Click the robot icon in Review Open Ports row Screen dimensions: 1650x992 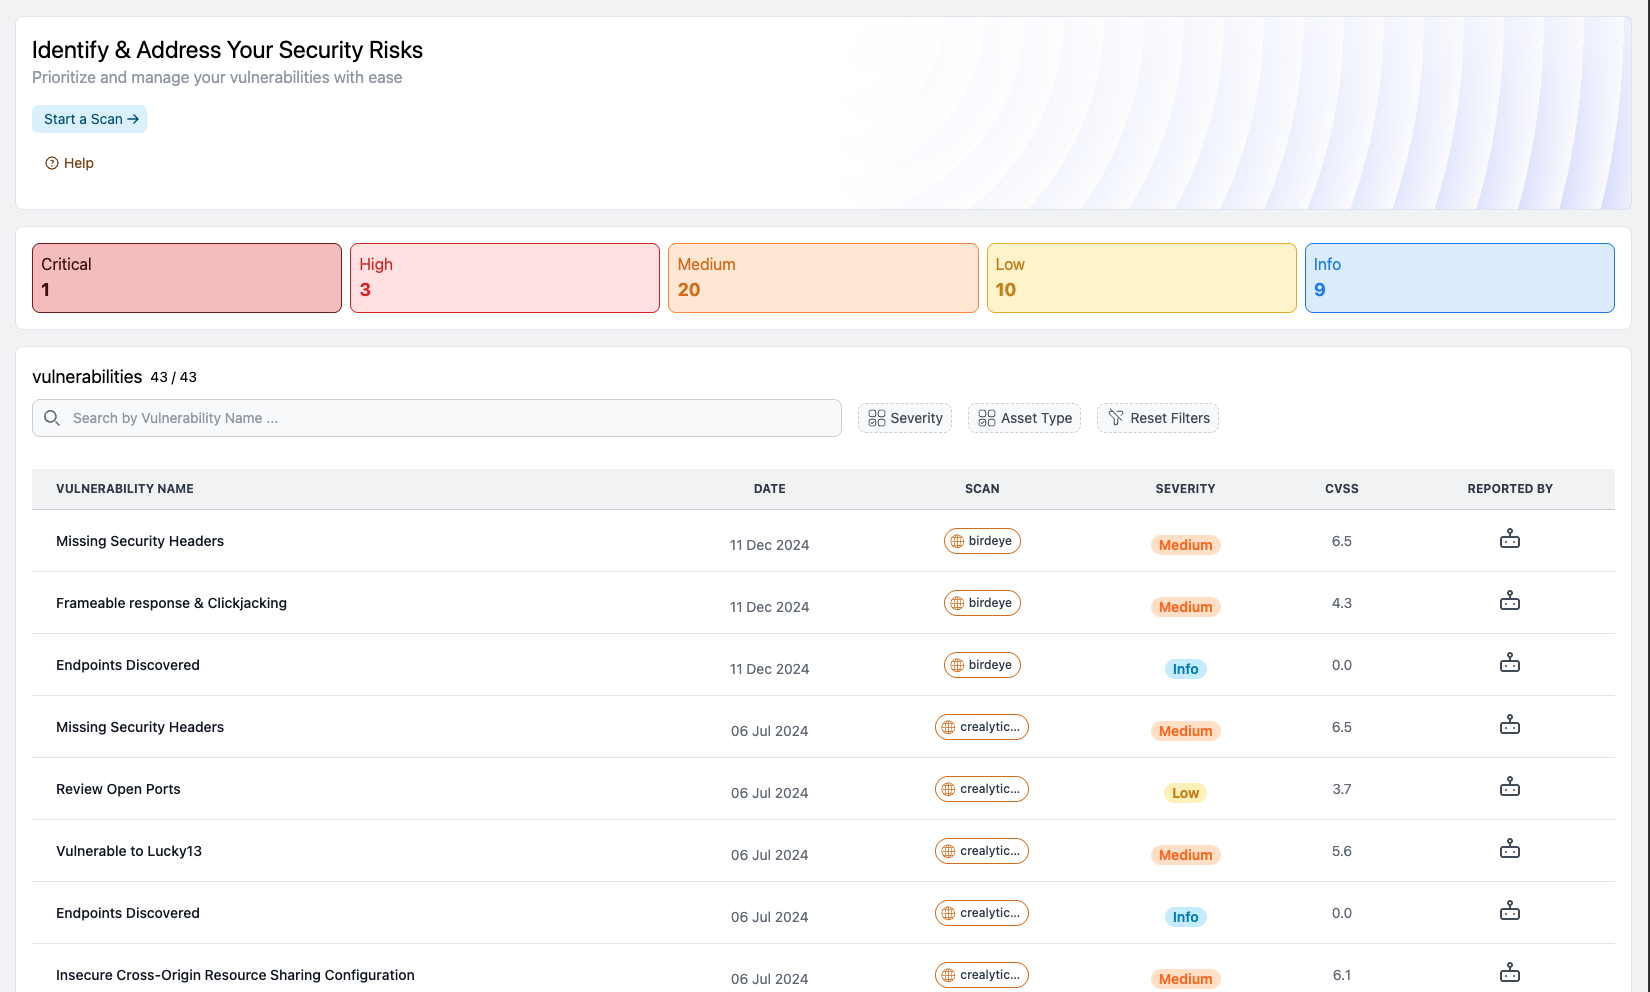click(1509, 787)
